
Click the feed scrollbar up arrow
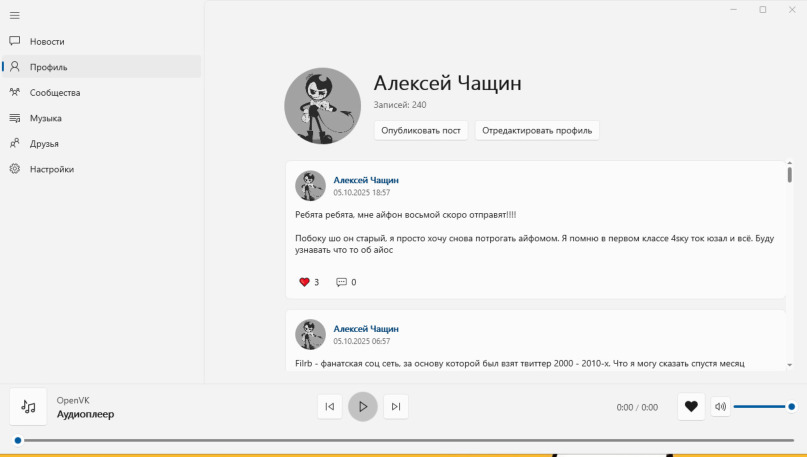790,163
